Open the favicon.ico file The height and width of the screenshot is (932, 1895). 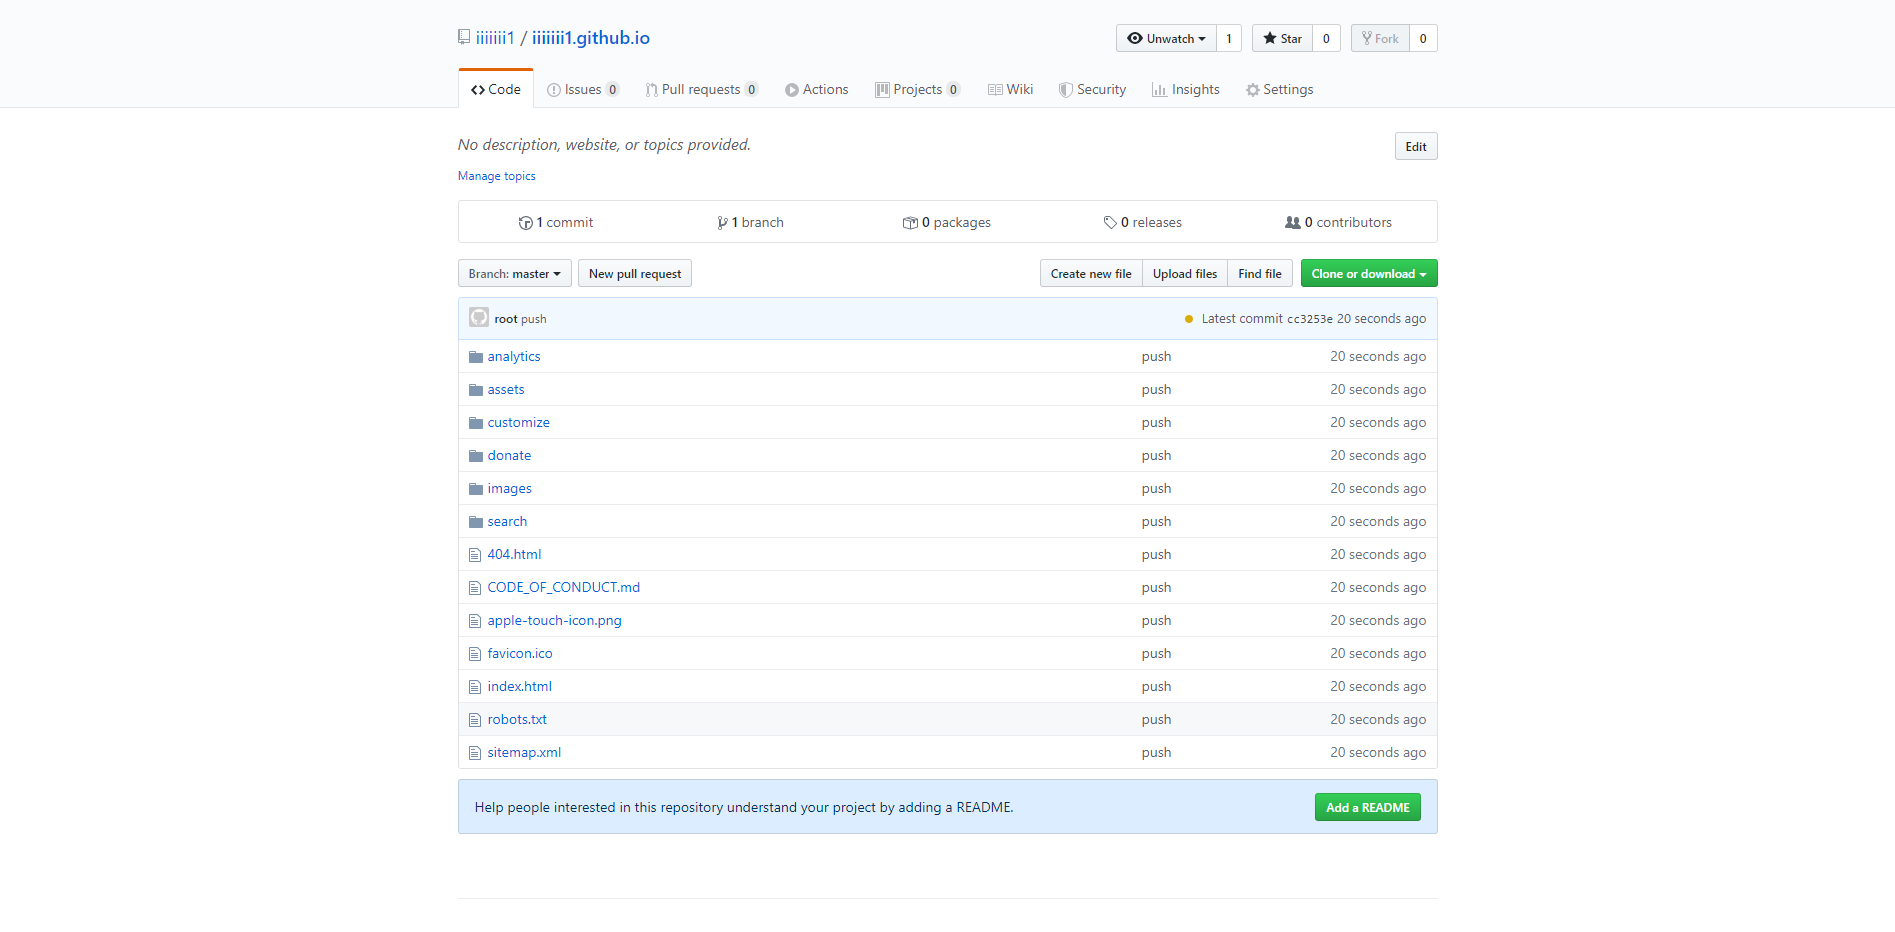[520, 654]
